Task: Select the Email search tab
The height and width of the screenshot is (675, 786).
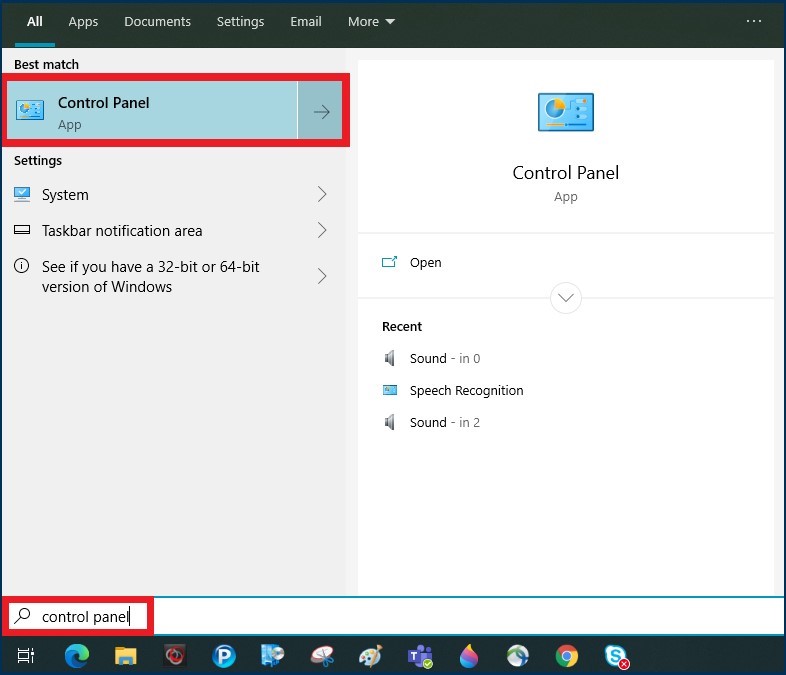Action: (306, 21)
